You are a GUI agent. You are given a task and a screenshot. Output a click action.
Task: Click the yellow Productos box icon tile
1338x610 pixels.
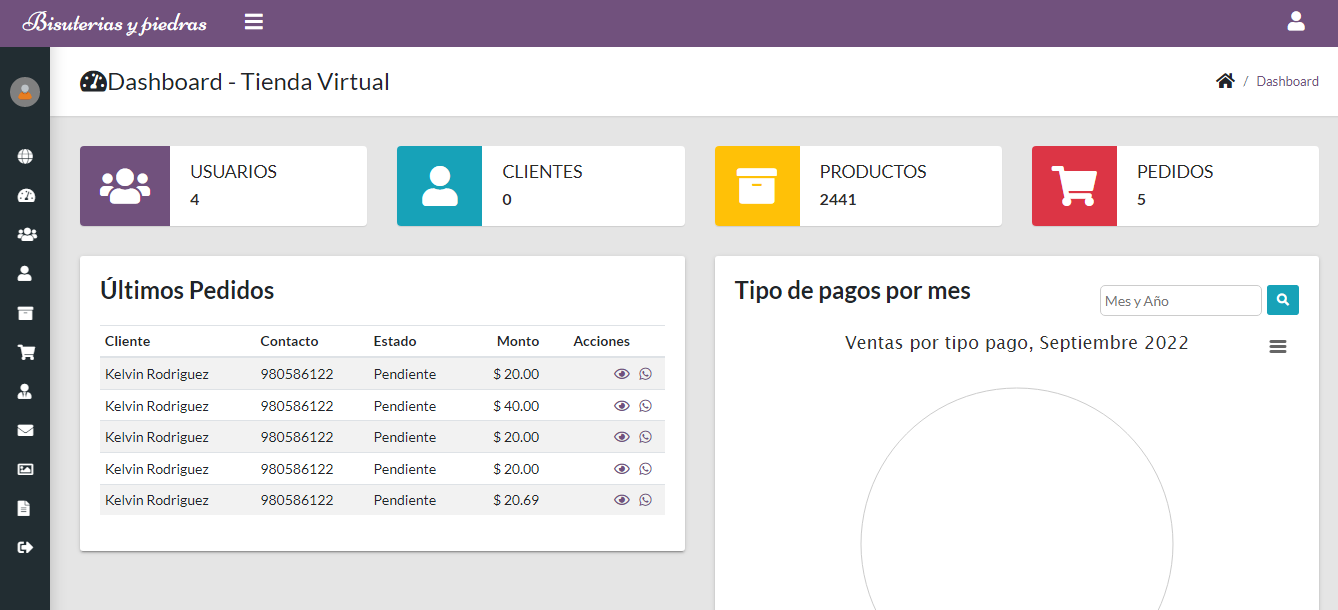point(757,186)
